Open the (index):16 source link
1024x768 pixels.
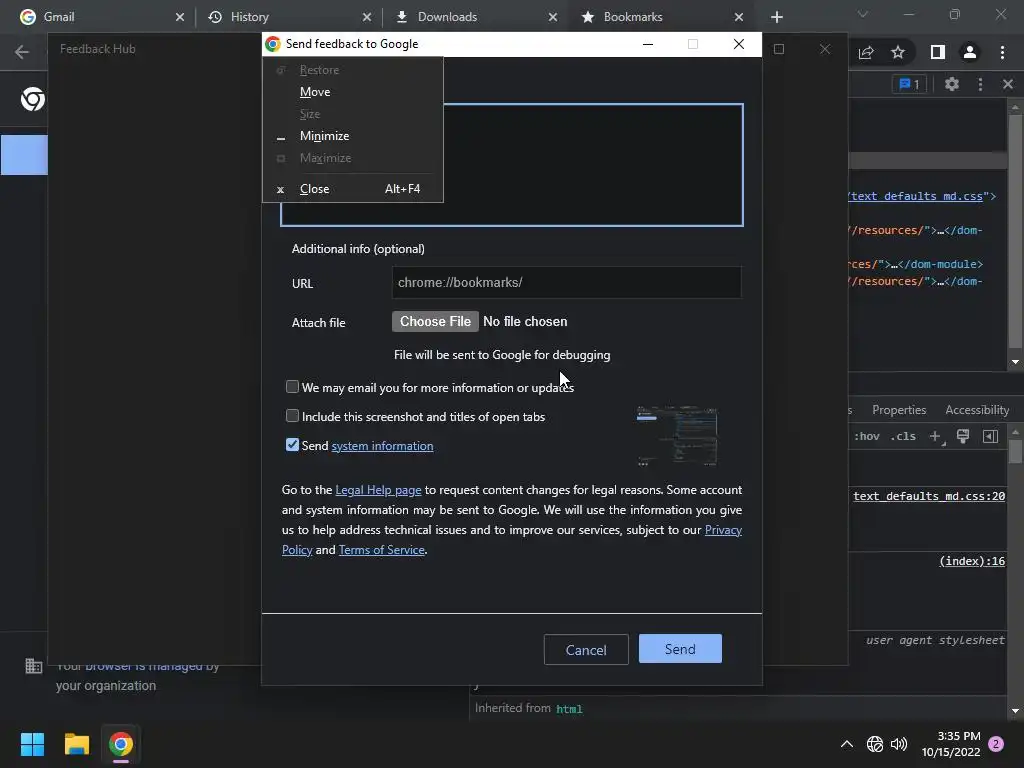click(972, 561)
